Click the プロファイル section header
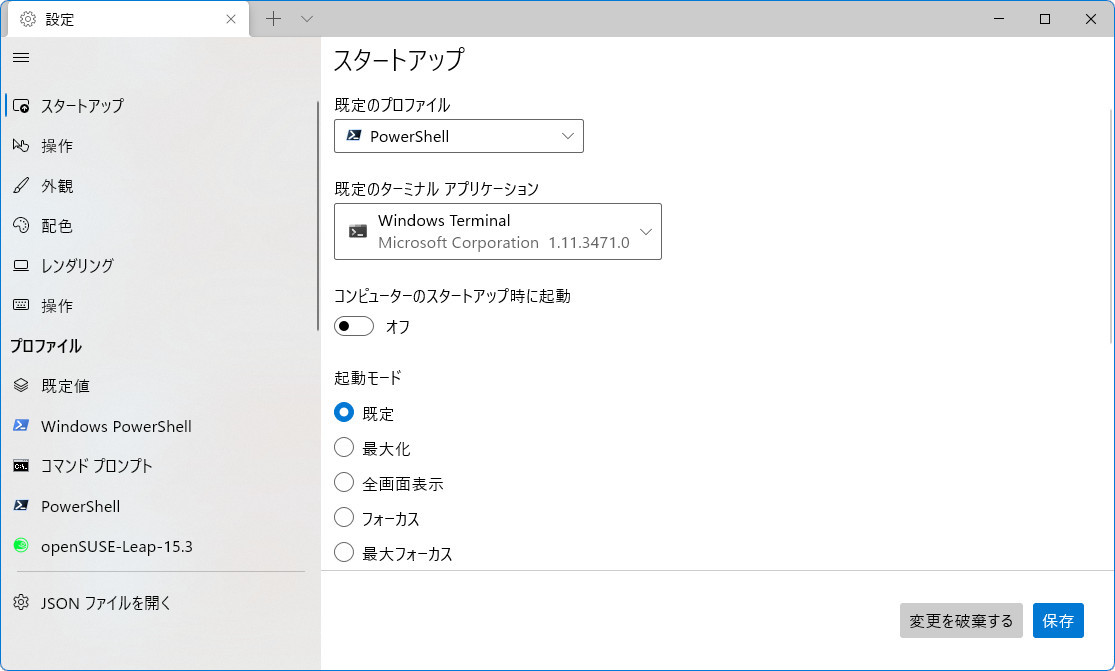Screen dimensions: 1115x671 coord(46,345)
